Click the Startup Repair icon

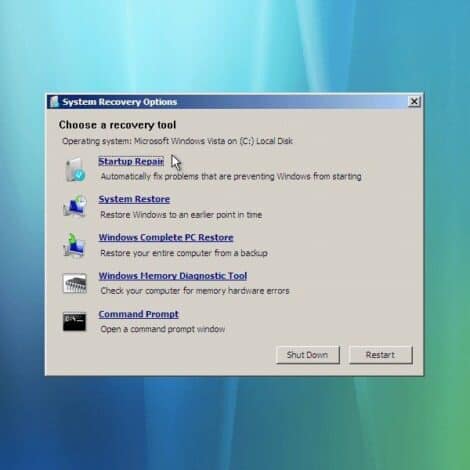click(x=75, y=169)
